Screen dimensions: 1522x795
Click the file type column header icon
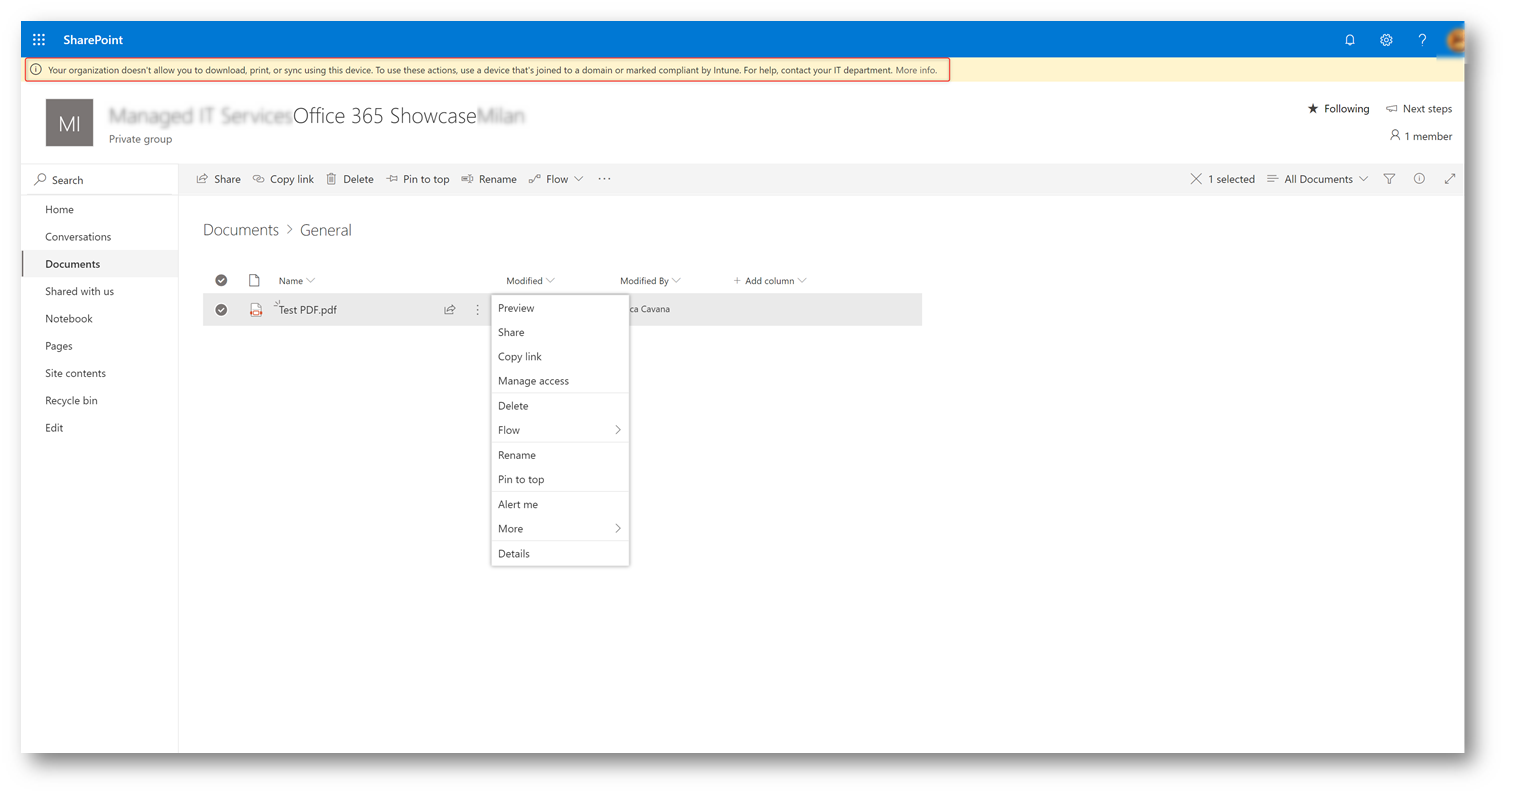pyautogui.click(x=254, y=281)
